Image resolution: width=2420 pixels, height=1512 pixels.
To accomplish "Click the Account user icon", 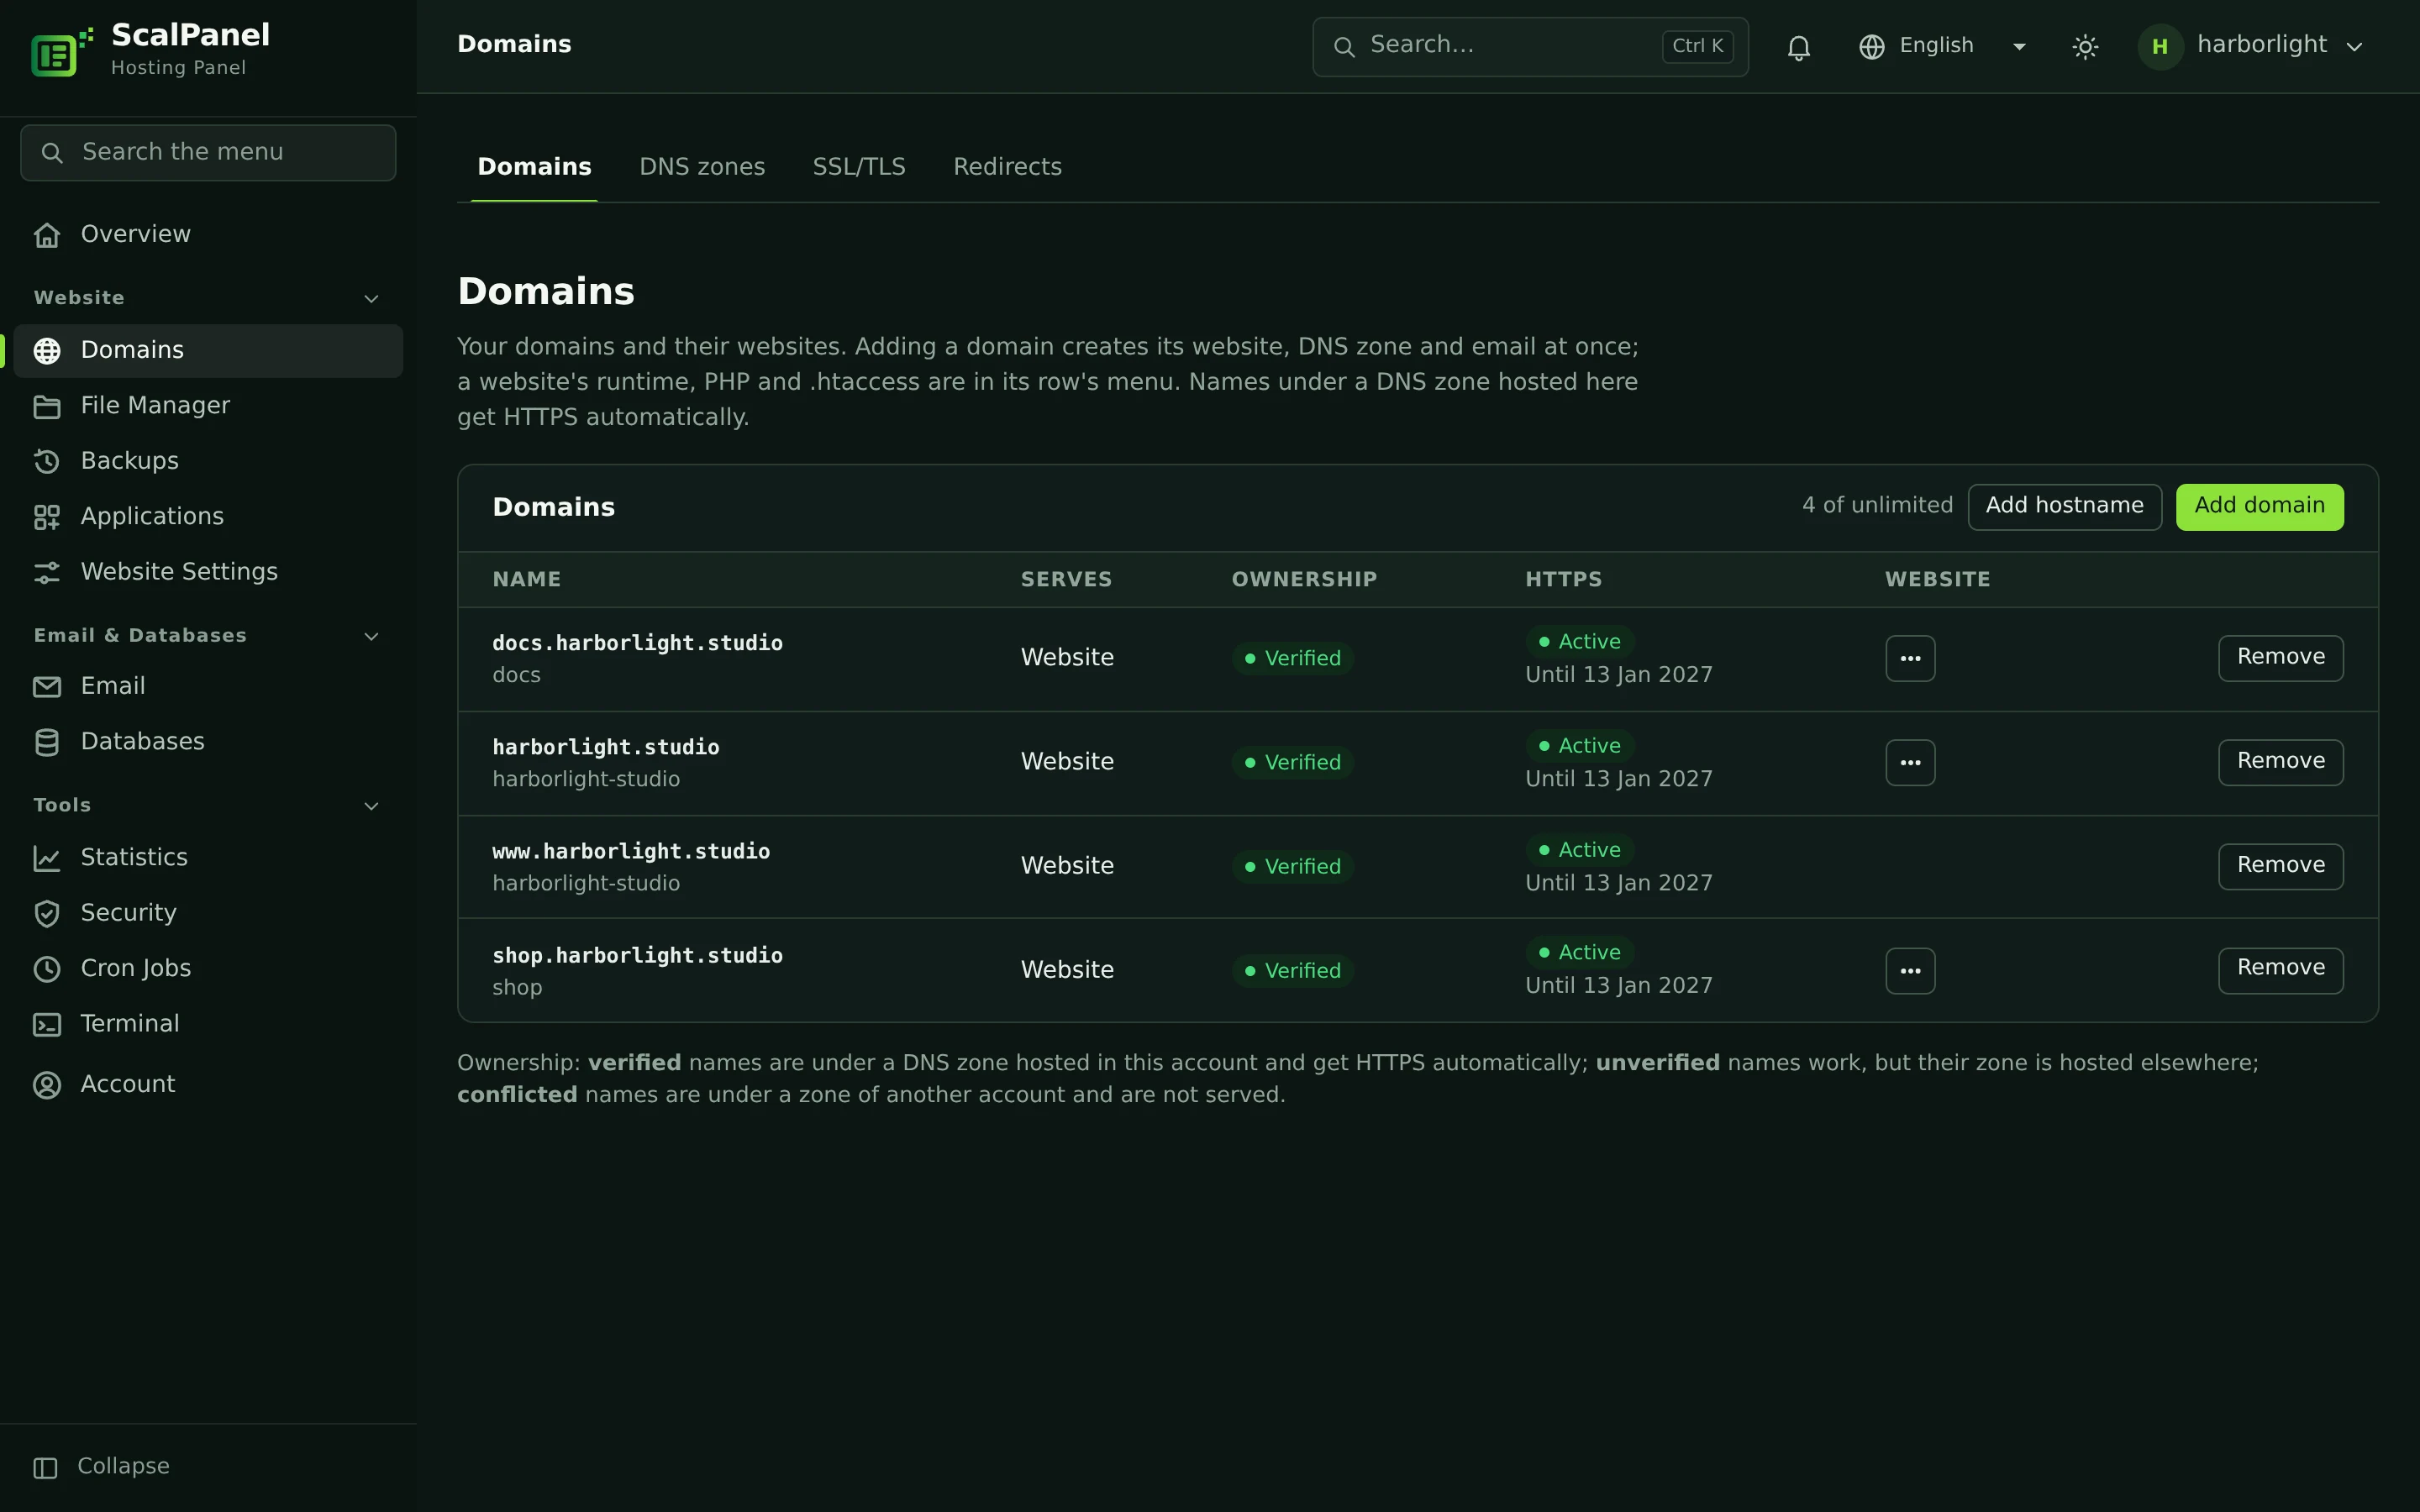I will (47, 1085).
